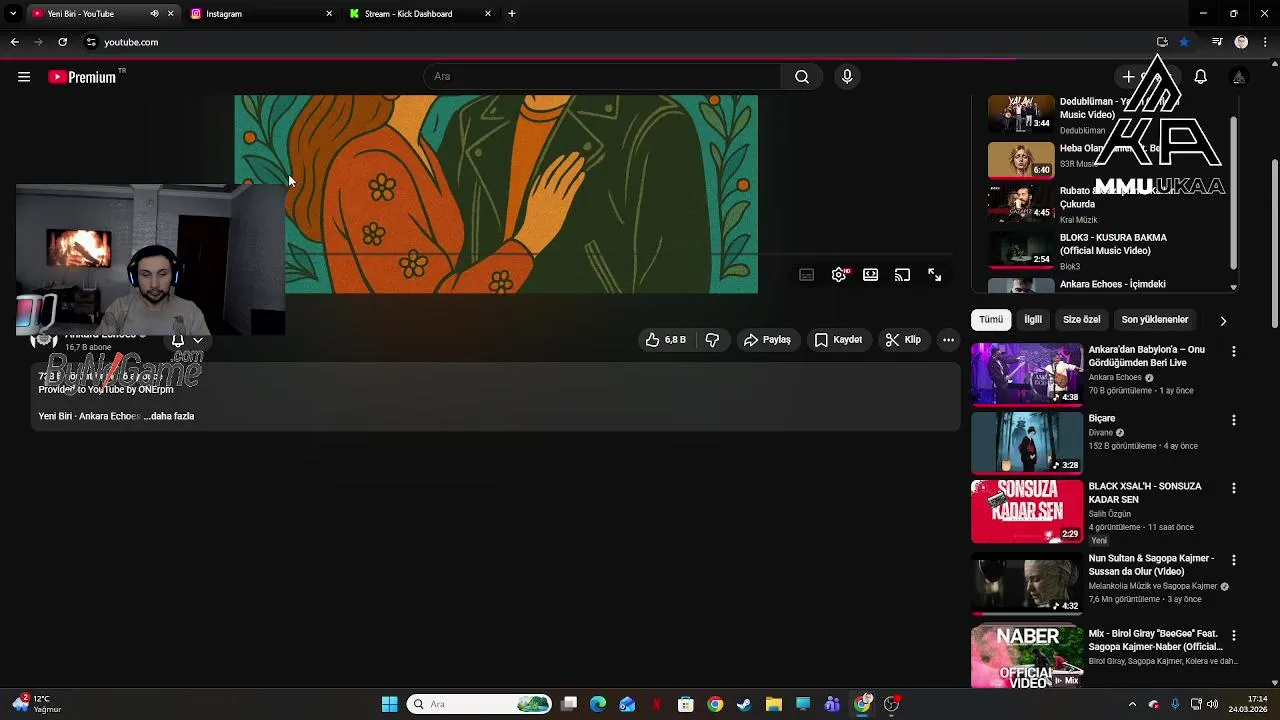Open the Divane channel link
Viewport: 1280px width, 720px height.
1100,433
